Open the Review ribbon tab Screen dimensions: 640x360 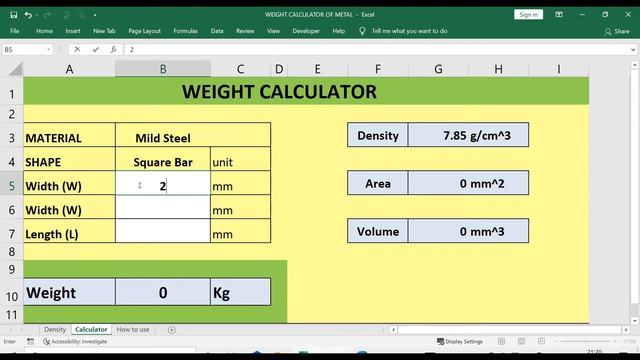[x=245, y=31]
